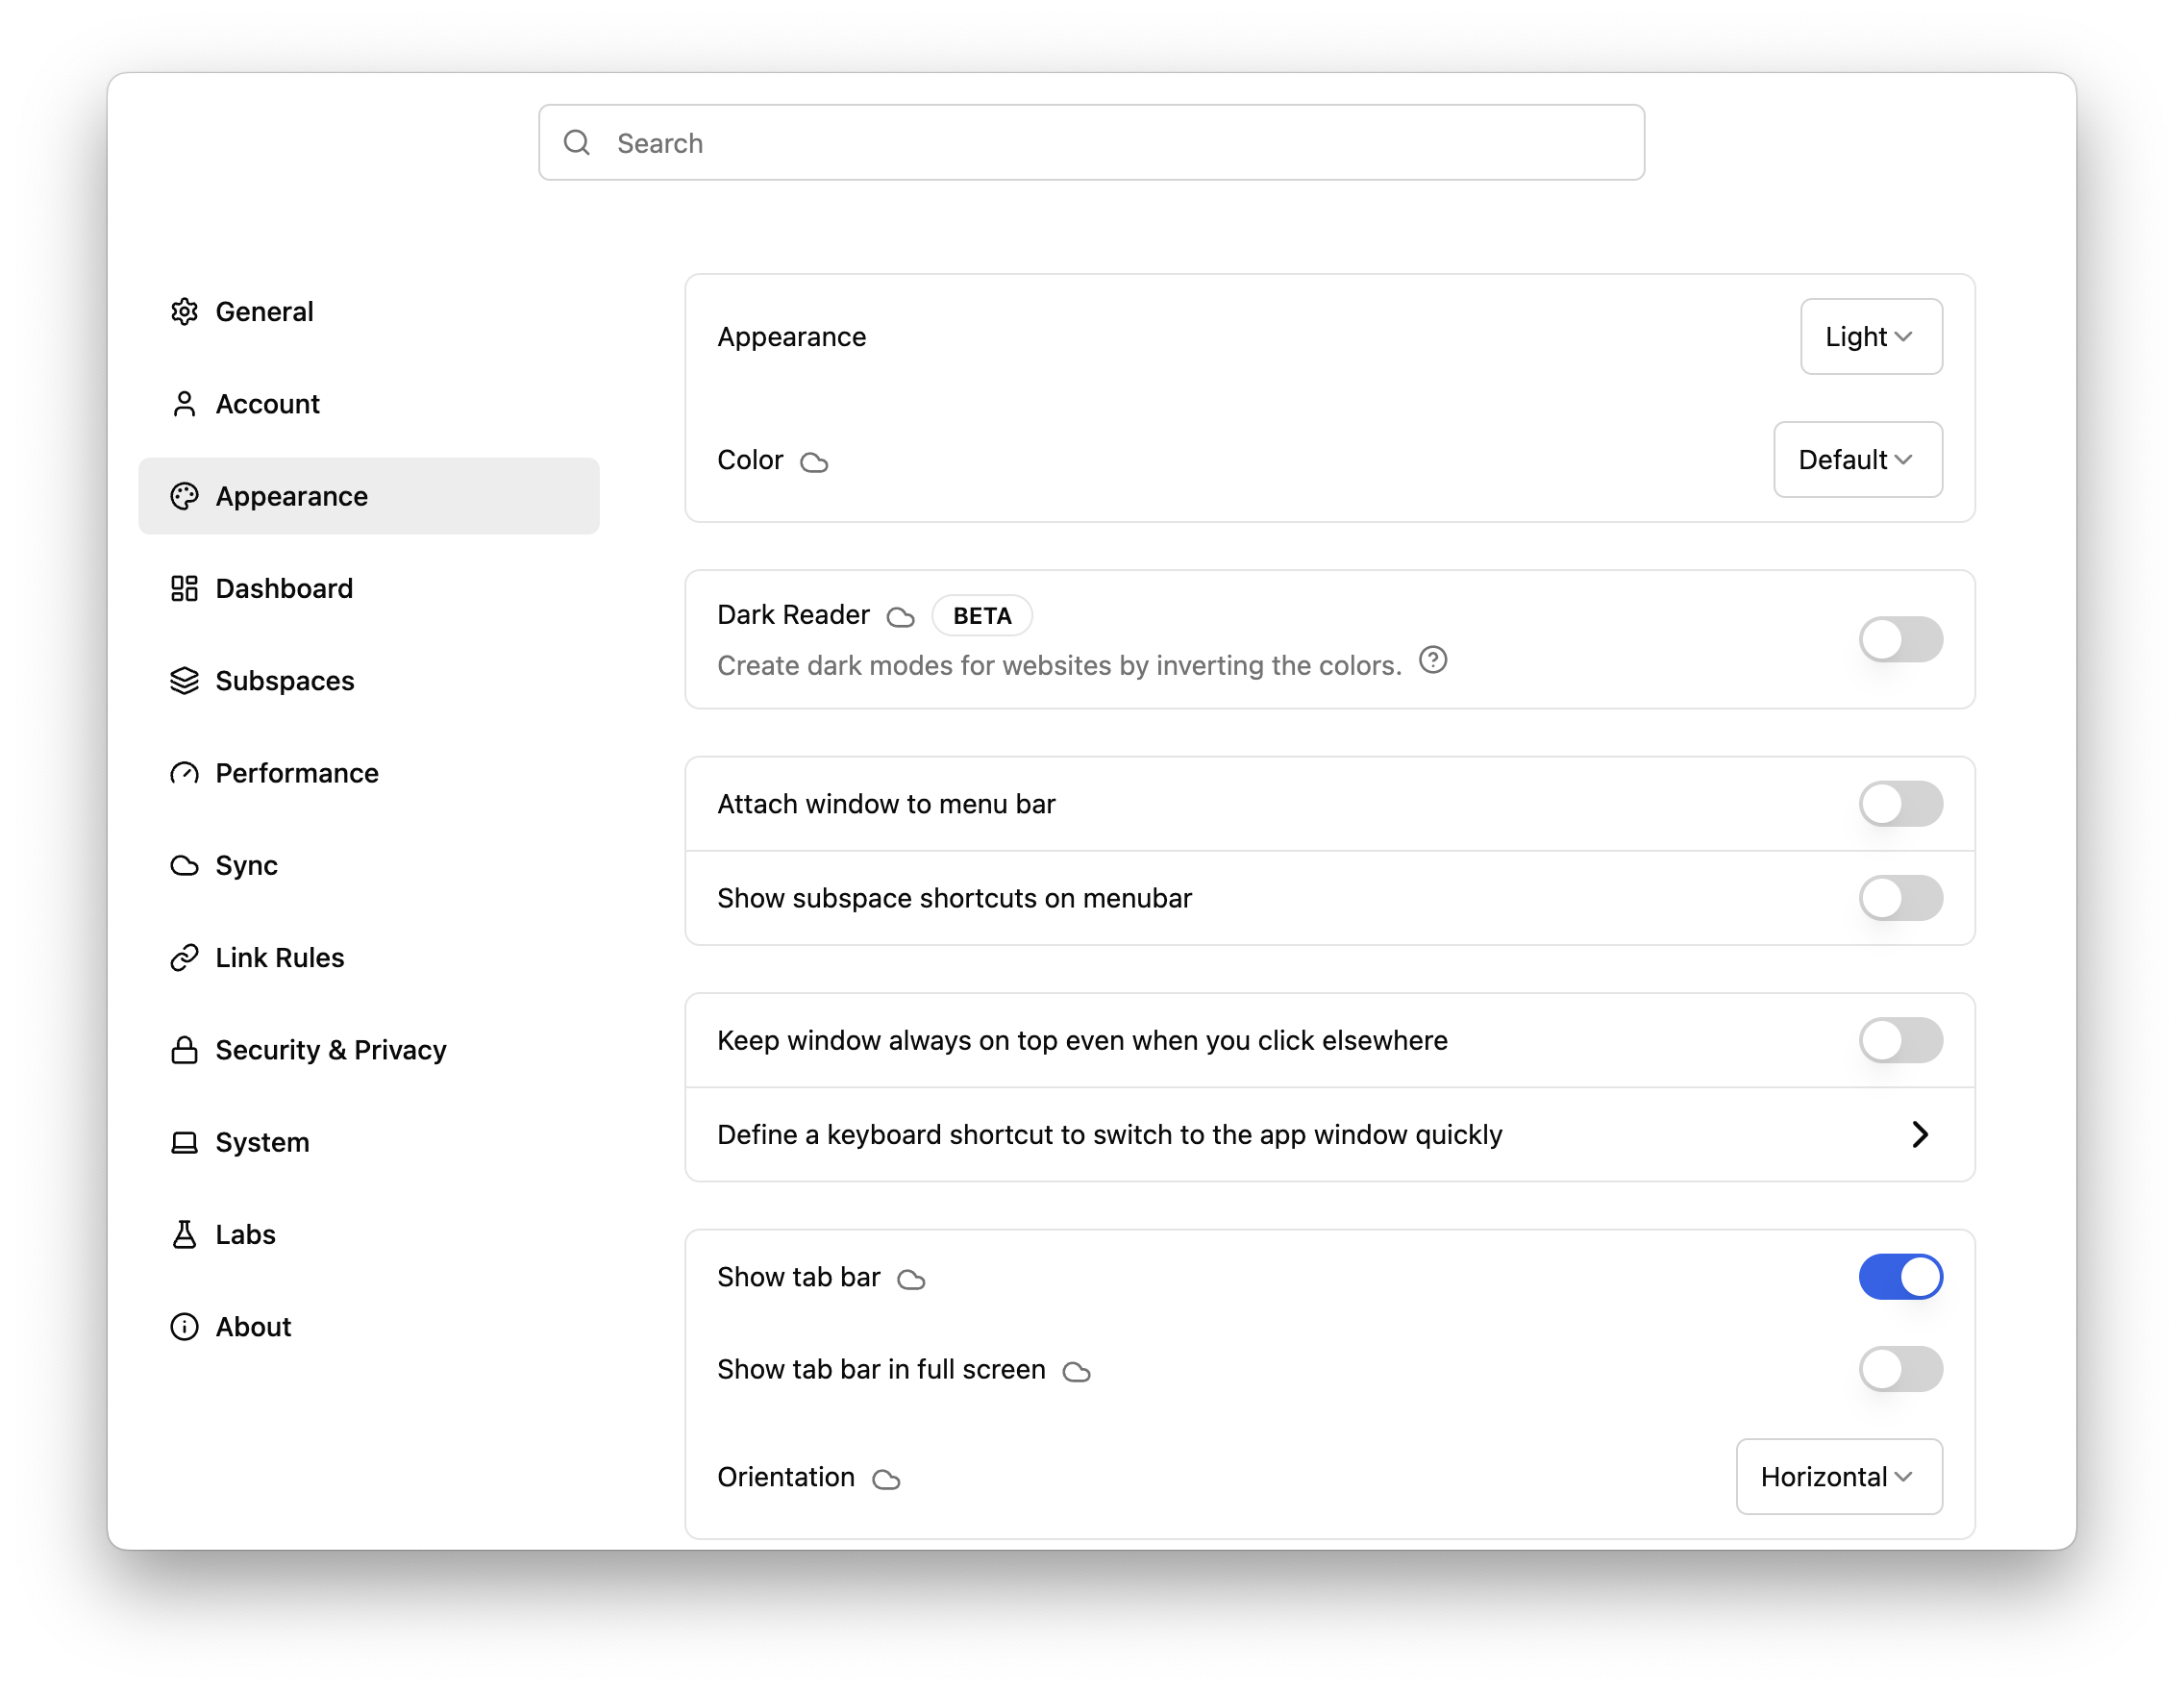
Task: Toggle Attach window to menu bar
Action: click(x=1900, y=804)
